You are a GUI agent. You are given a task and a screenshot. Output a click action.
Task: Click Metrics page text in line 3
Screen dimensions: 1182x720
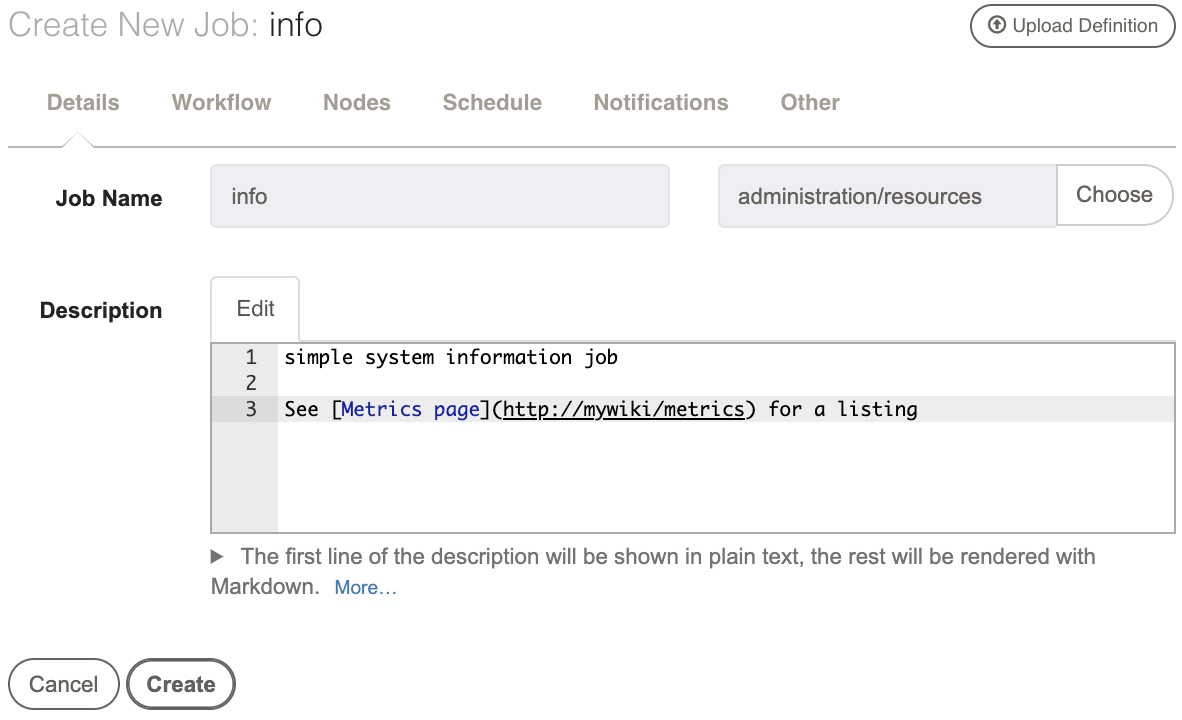coord(410,409)
